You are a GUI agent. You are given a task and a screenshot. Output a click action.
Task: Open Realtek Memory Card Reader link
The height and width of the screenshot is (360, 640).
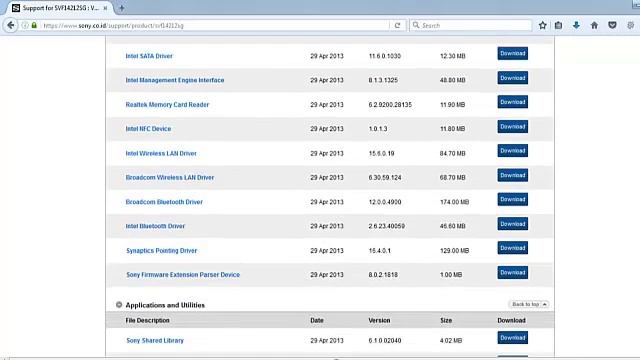click(167, 104)
